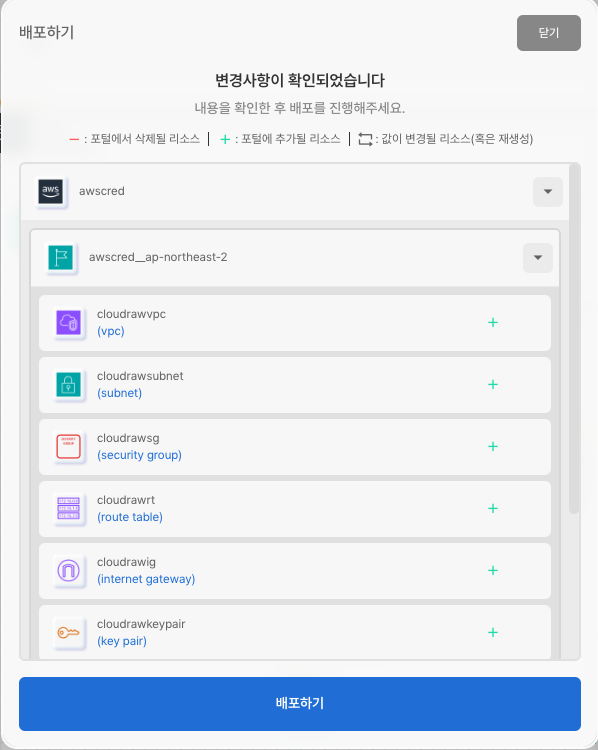The width and height of the screenshot is (598, 750).
Task: Click the plus icon on cloudrawsg row
Action: point(493,446)
